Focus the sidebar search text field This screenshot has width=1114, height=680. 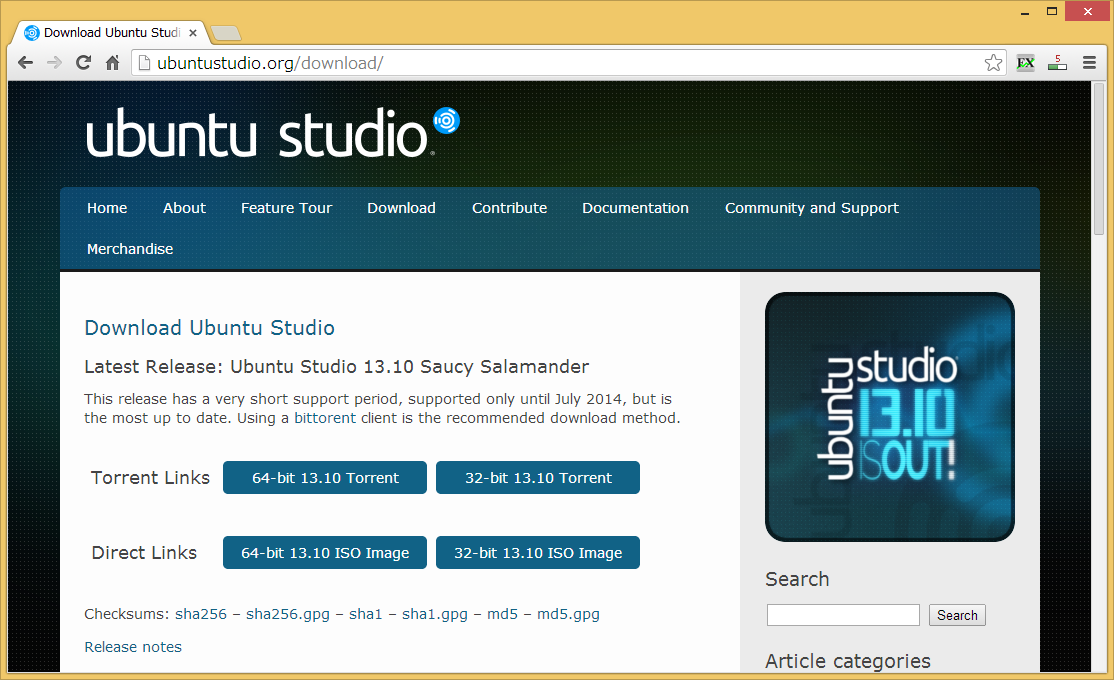pyautogui.click(x=843, y=615)
